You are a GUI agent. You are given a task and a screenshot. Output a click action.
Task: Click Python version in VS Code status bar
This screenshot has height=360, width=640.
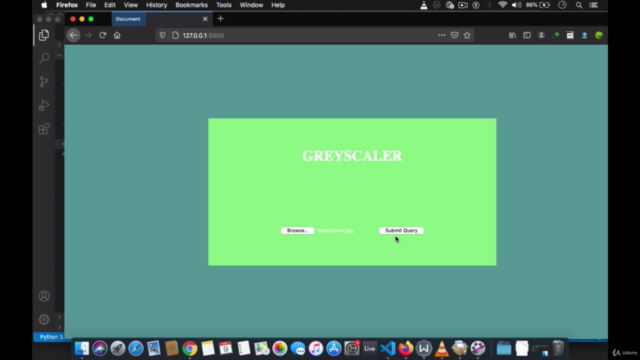tap(51, 337)
